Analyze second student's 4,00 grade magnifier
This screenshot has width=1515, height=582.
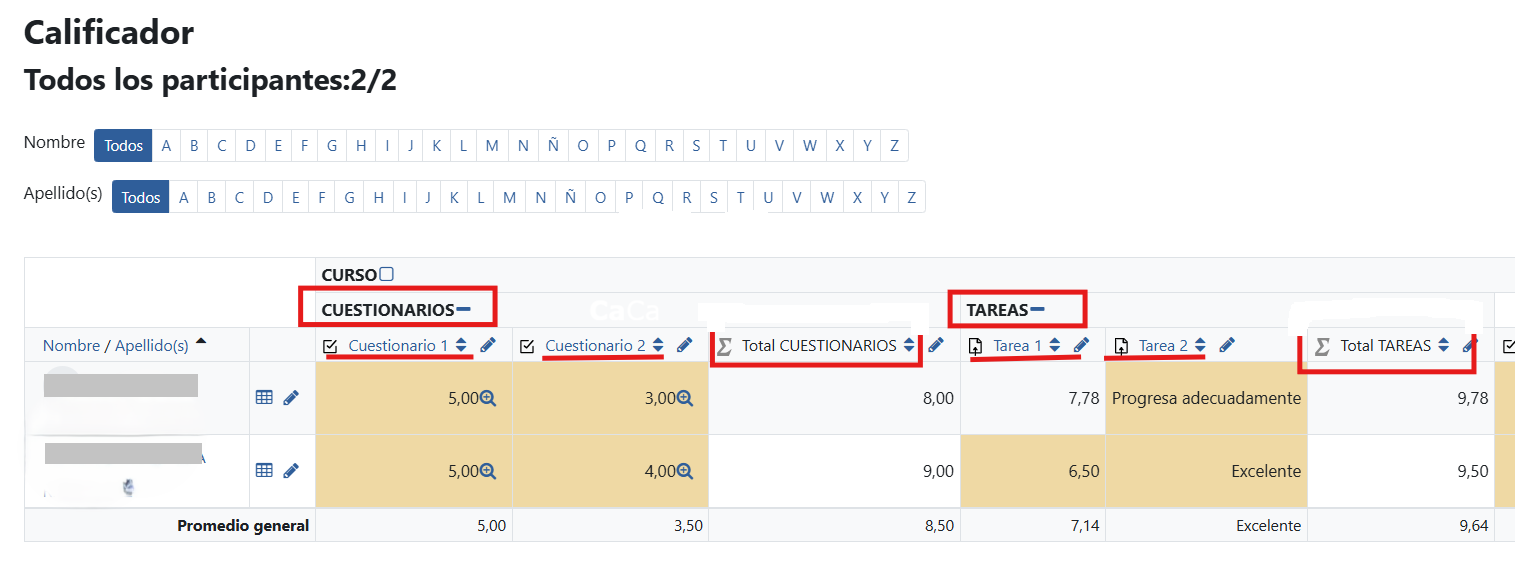tap(685, 470)
